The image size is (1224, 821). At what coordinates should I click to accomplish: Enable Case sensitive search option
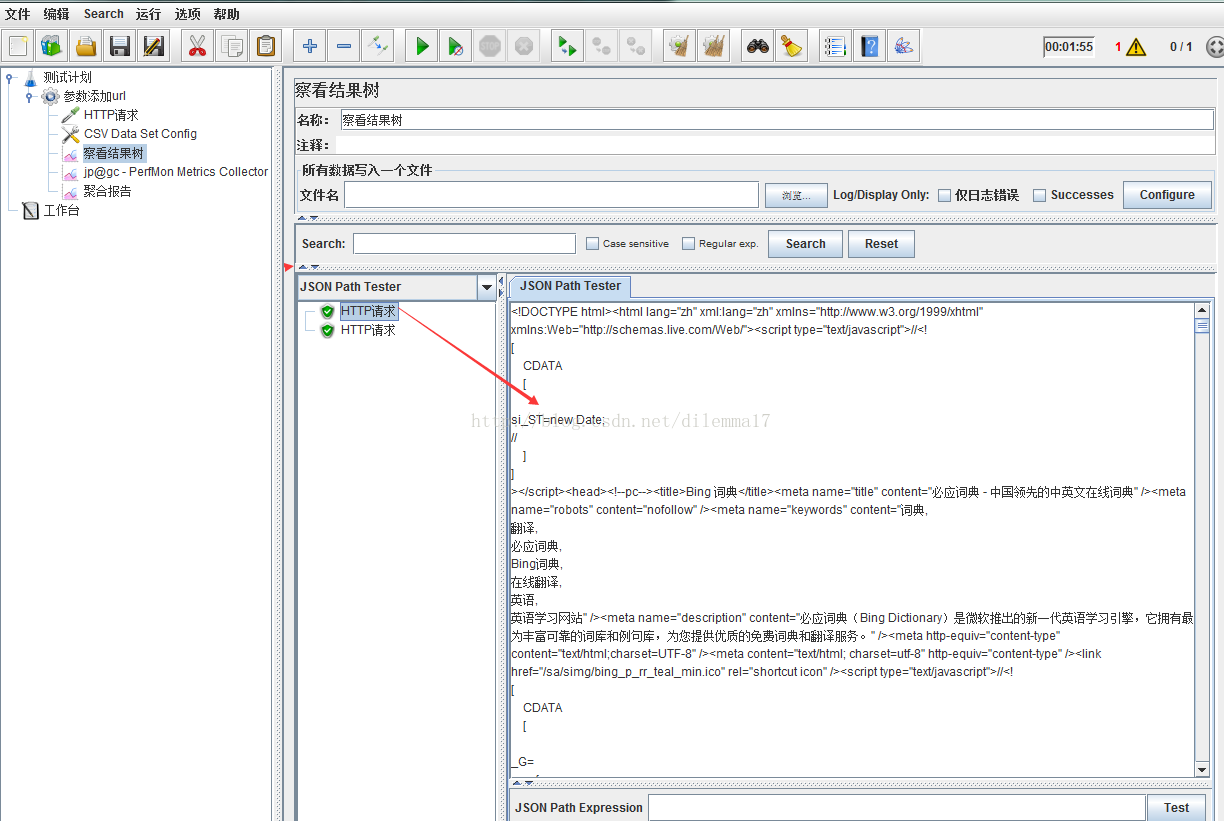[x=592, y=243]
